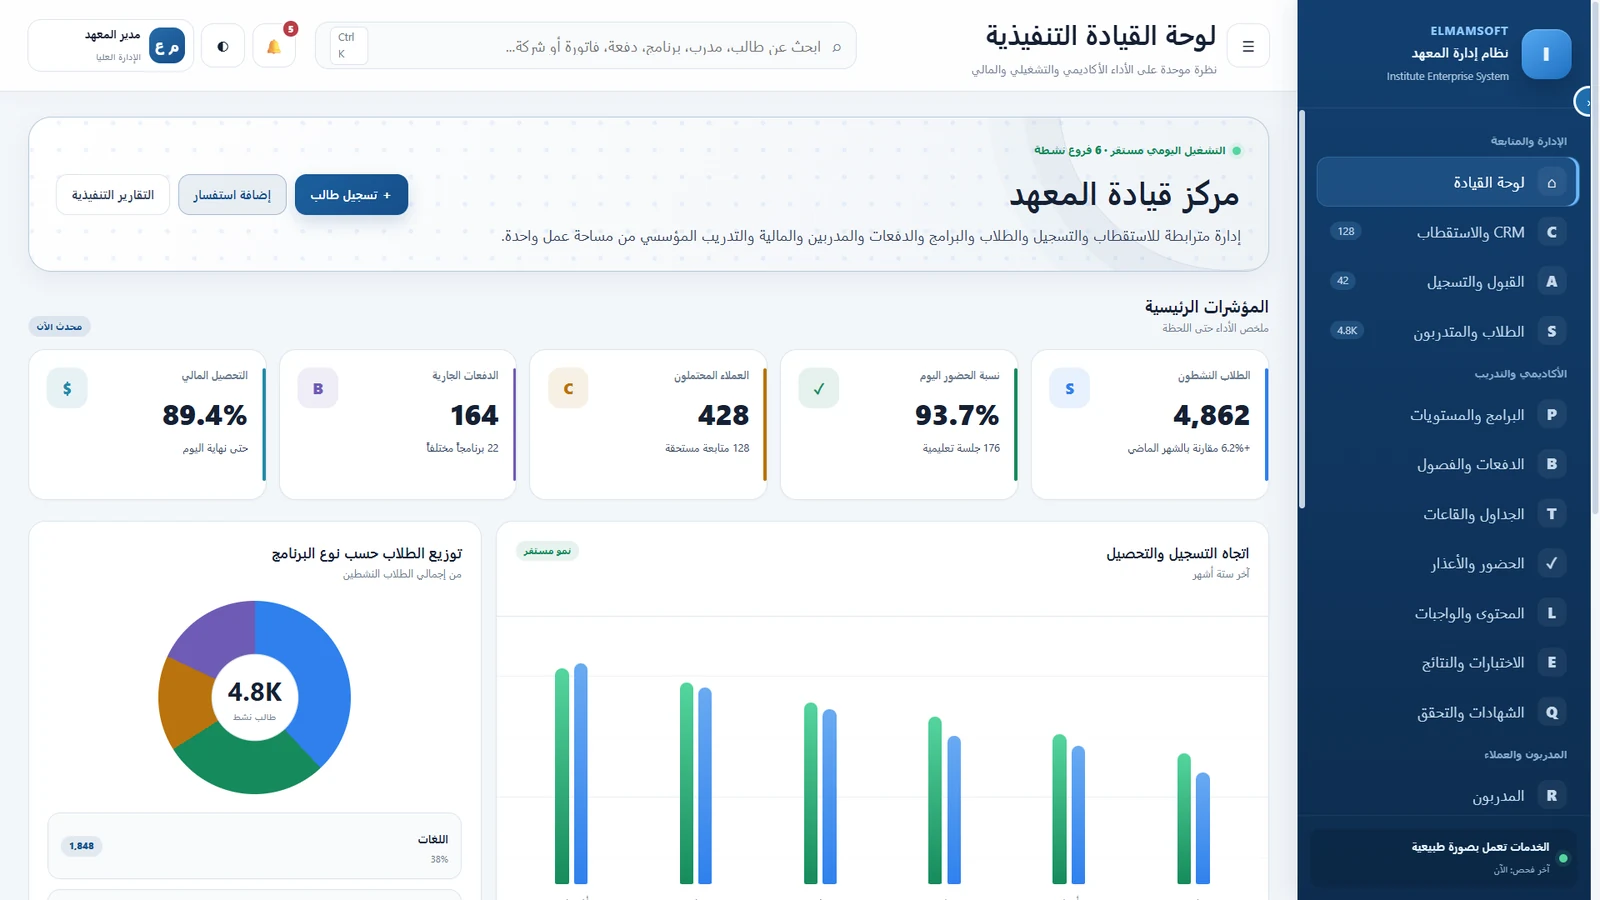The height and width of the screenshot is (900, 1600).
Task: Click the T icon of الجداول والقاعات
Action: click(1552, 513)
